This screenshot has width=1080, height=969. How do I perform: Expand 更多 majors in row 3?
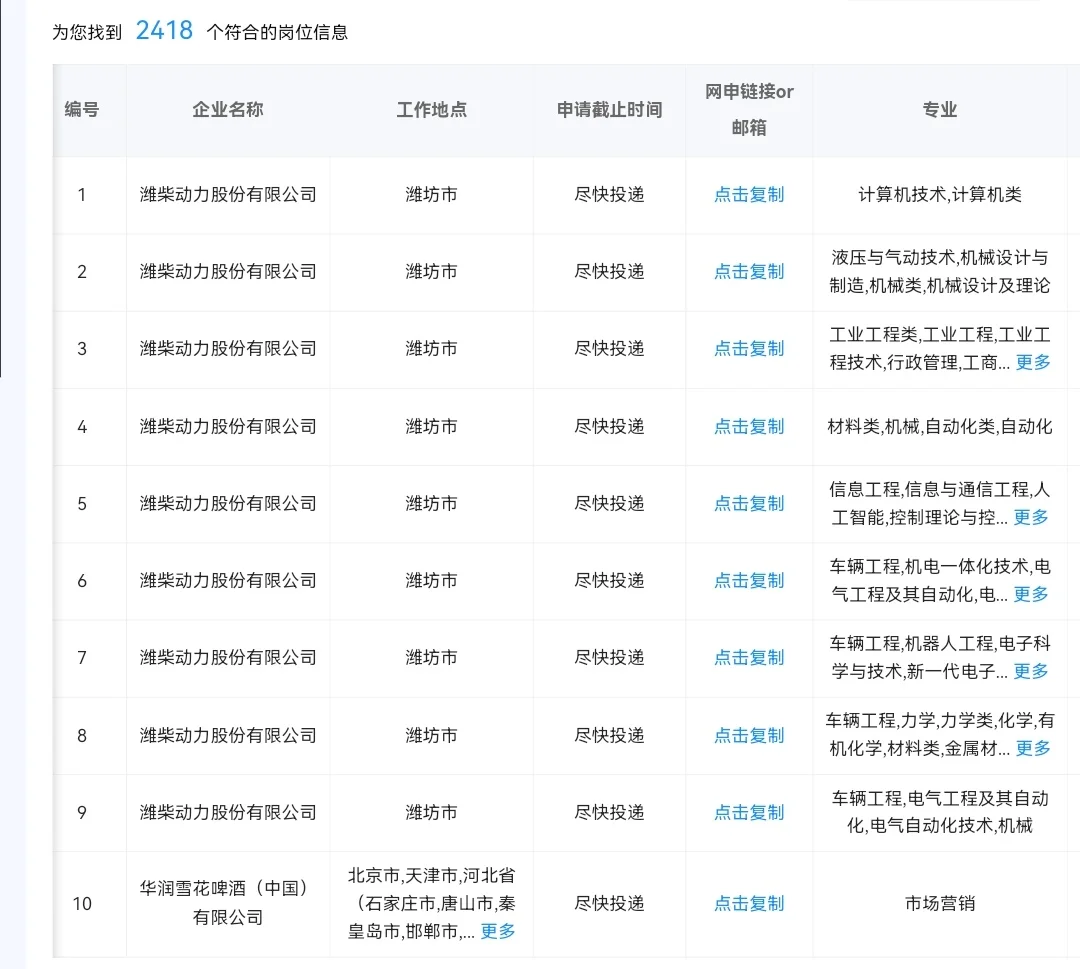point(1031,363)
